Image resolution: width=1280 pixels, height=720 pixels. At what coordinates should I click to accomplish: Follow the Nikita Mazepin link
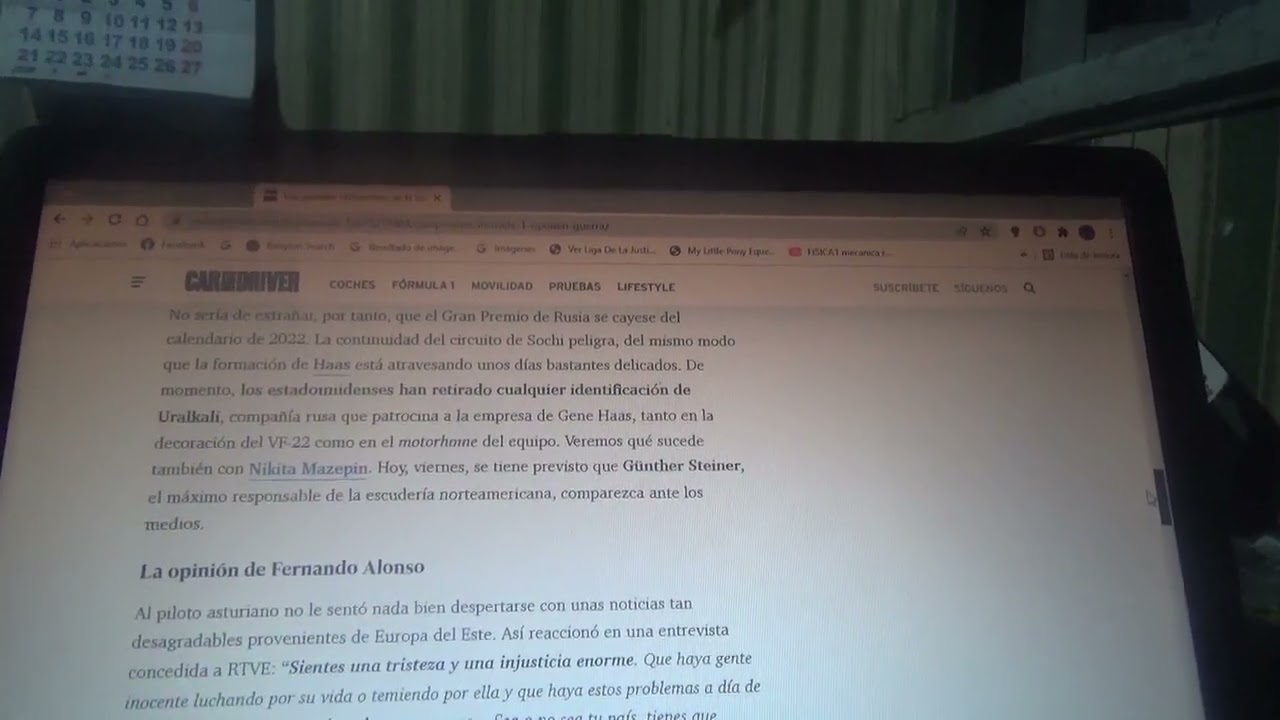click(309, 468)
